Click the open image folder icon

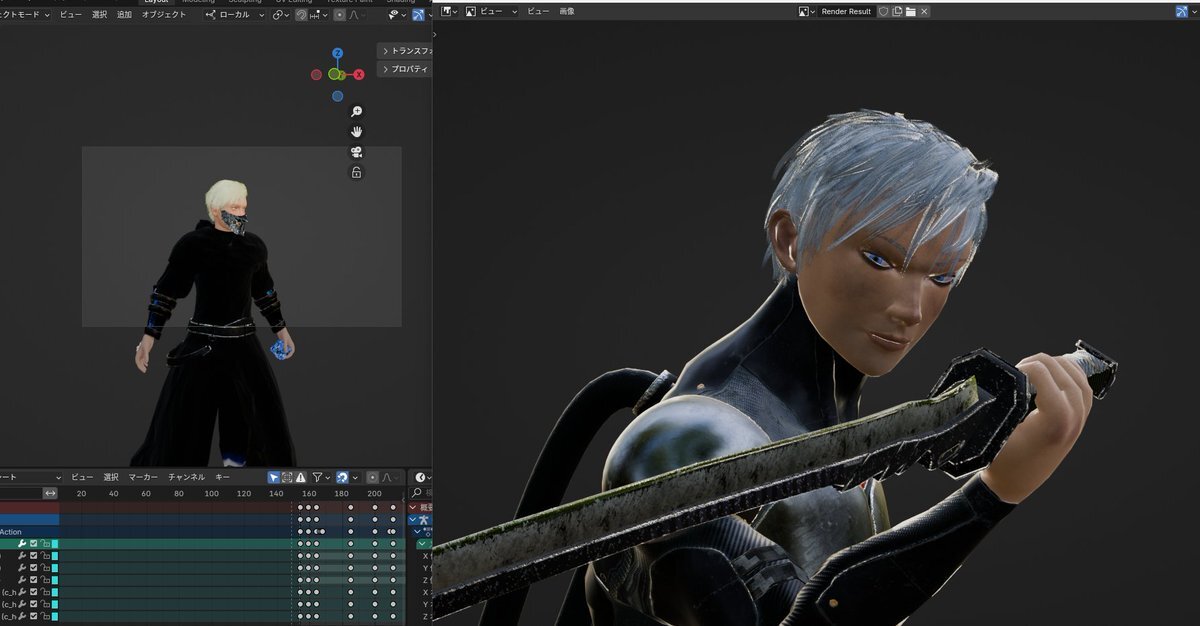911,11
